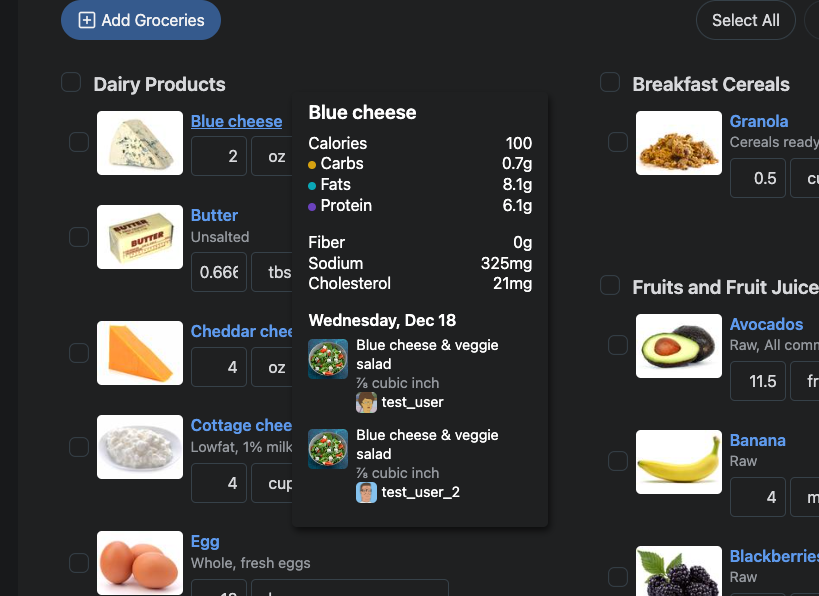Viewport: 819px width, 596px height.
Task: Open the Butter tbsp unit dropdown
Action: [x=272, y=272]
